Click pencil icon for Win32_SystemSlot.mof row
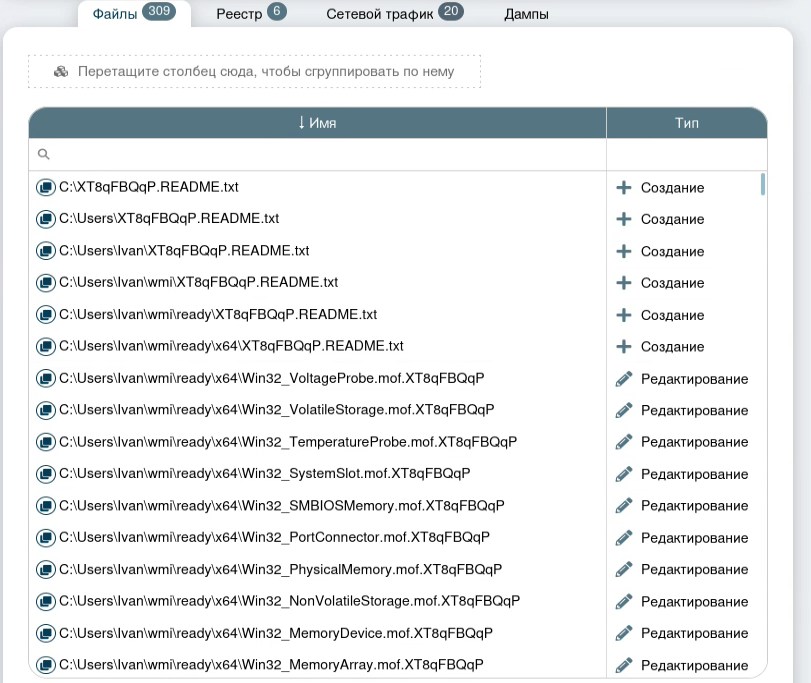The width and height of the screenshot is (811, 683). [x=624, y=474]
